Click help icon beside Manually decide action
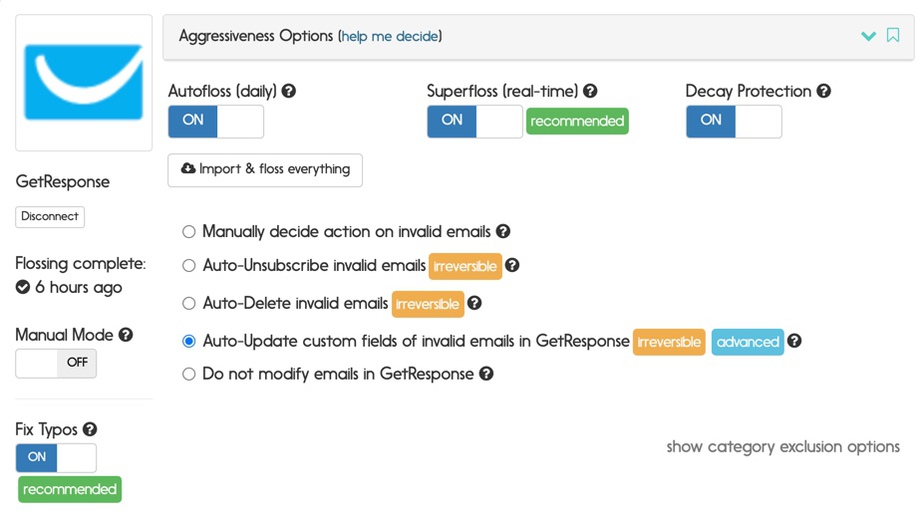The width and height of the screenshot is (924, 522). point(503,231)
